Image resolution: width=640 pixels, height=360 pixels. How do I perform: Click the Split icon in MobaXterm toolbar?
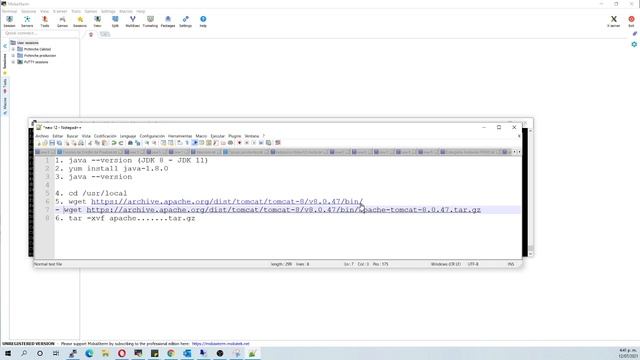[115, 21]
